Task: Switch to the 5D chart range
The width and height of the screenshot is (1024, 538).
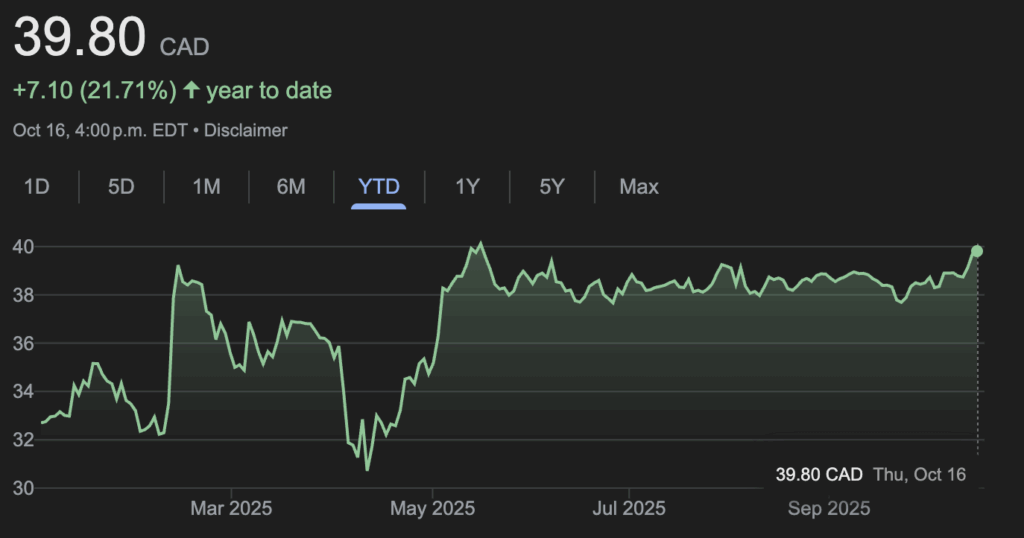Action: [x=121, y=187]
